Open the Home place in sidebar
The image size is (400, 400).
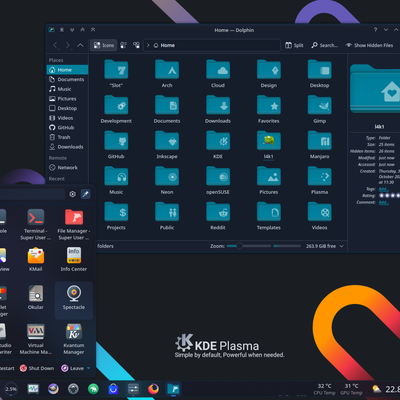[67, 70]
